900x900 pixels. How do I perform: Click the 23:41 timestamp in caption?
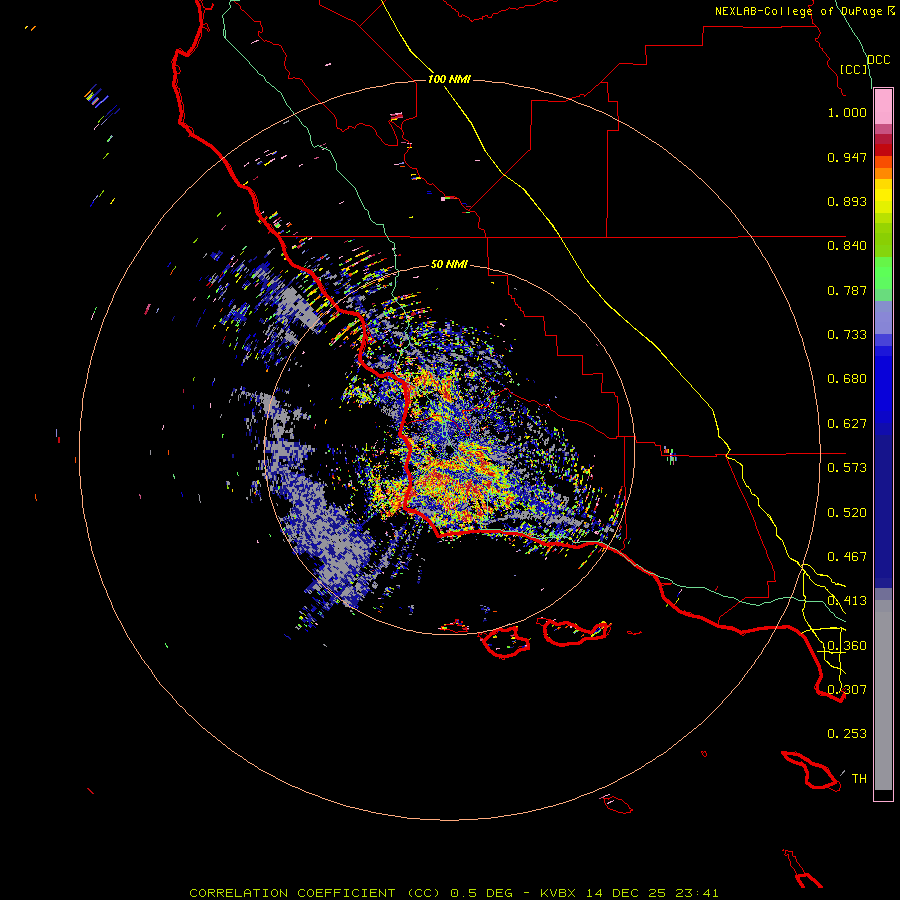[697, 893]
